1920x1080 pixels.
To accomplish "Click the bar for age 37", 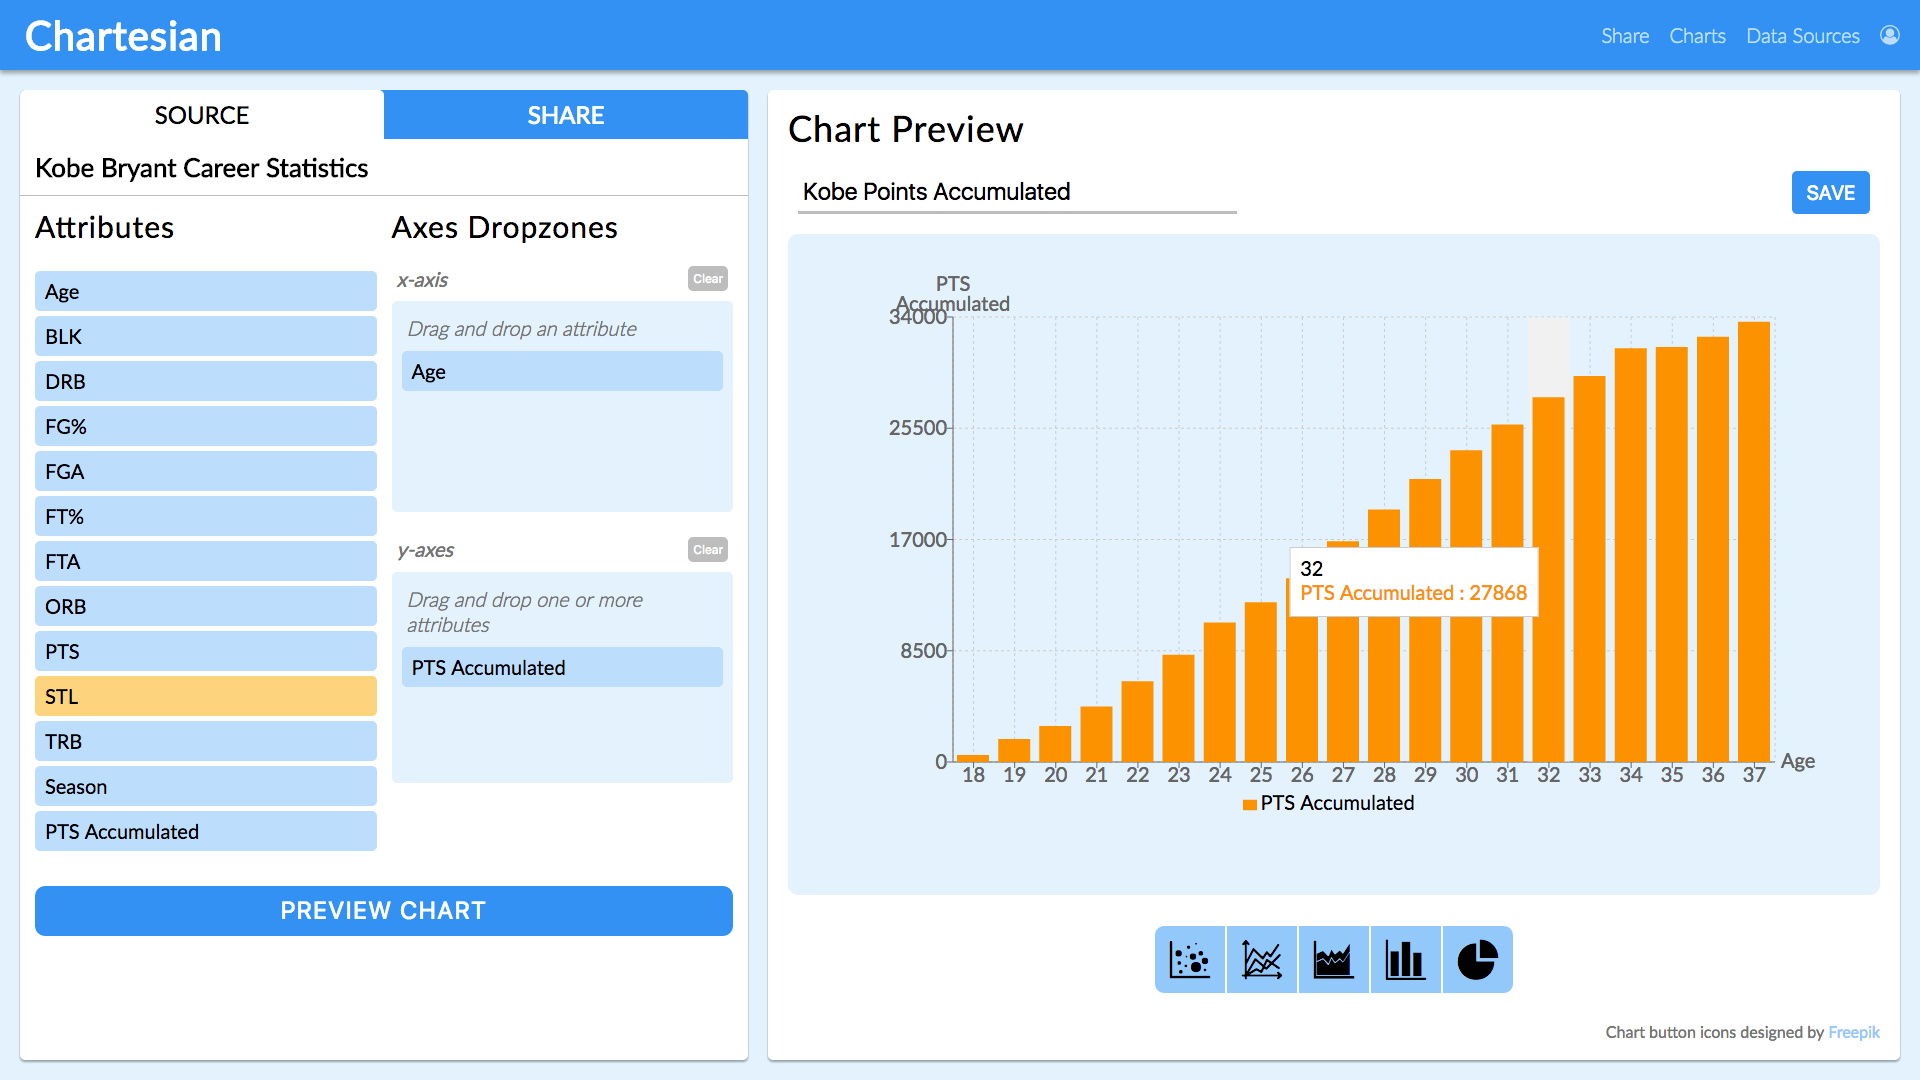I will tap(1753, 540).
